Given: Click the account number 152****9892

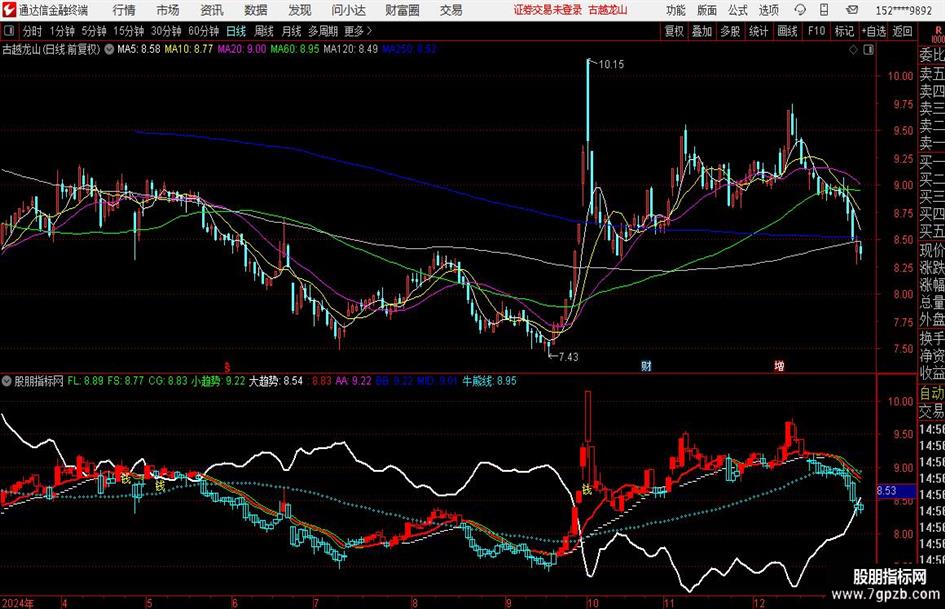Looking at the screenshot, I should [904, 10].
